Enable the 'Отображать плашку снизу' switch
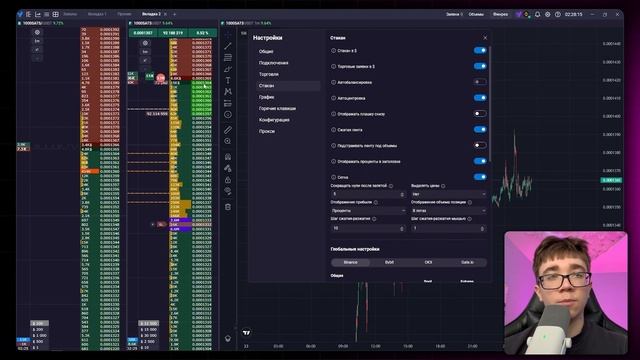Viewport: 640px width, 360px height. click(x=480, y=113)
